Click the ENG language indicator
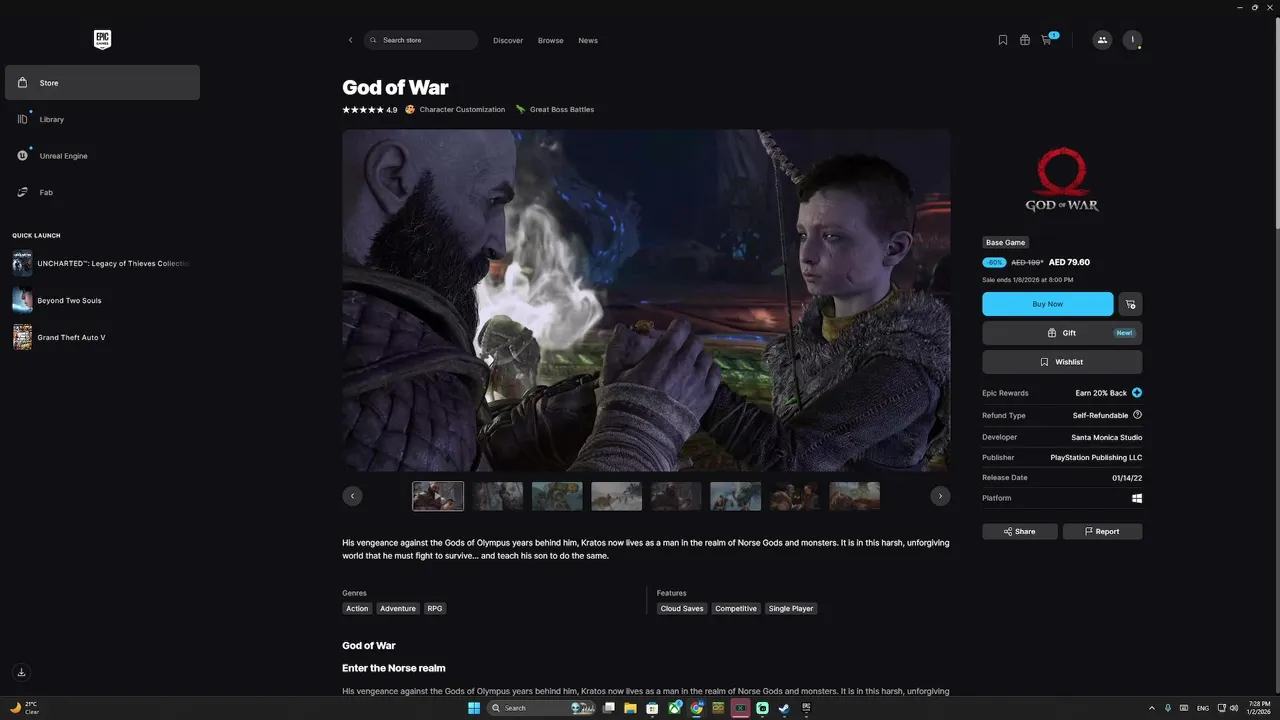The height and width of the screenshot is (720, 1280). pyautogui.click(x=1203, y=708)
